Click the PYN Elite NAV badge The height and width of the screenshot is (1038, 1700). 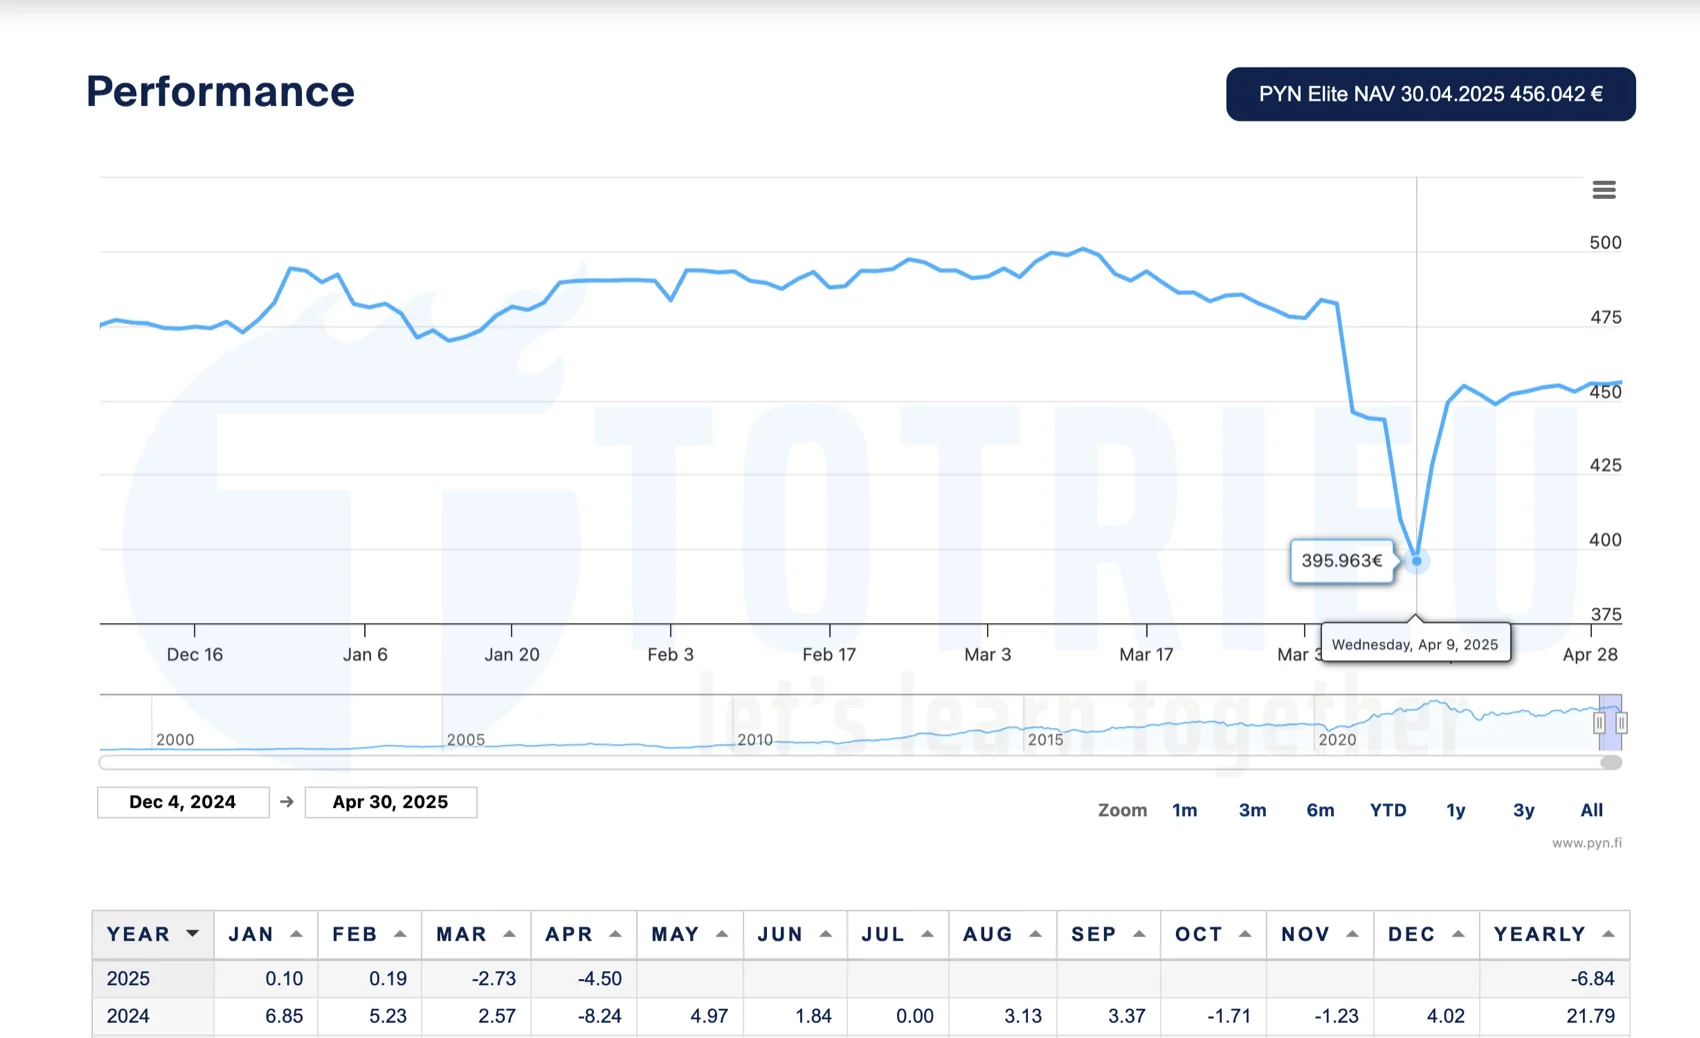1430,94
